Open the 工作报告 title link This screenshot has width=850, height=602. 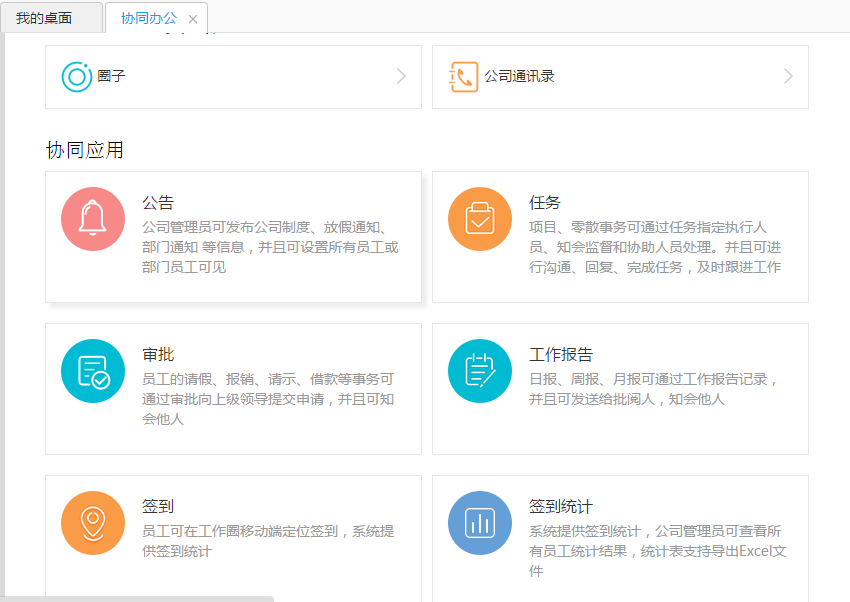(x=561, y=355)
